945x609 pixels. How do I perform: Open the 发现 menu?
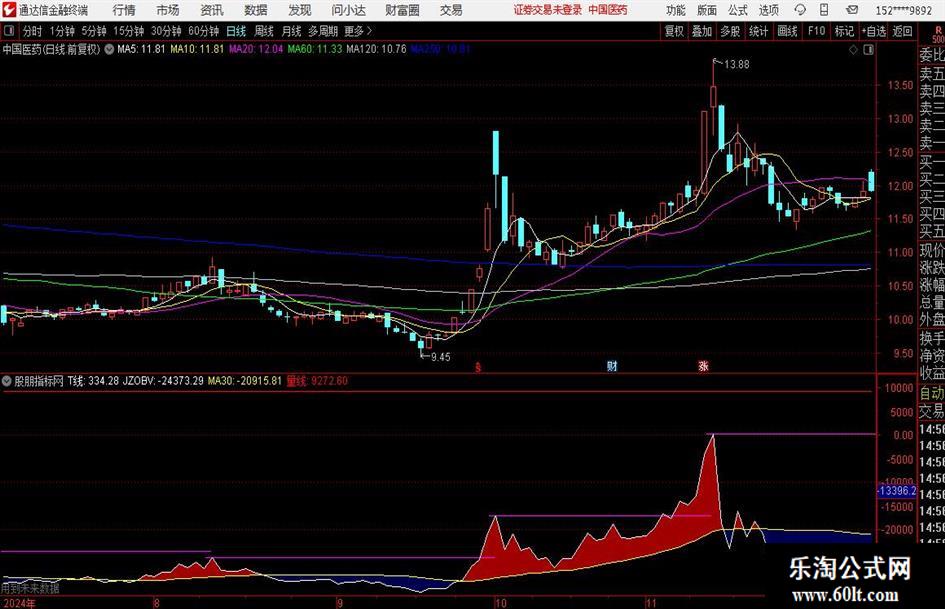pyautogui.click(x=300, y=10)
